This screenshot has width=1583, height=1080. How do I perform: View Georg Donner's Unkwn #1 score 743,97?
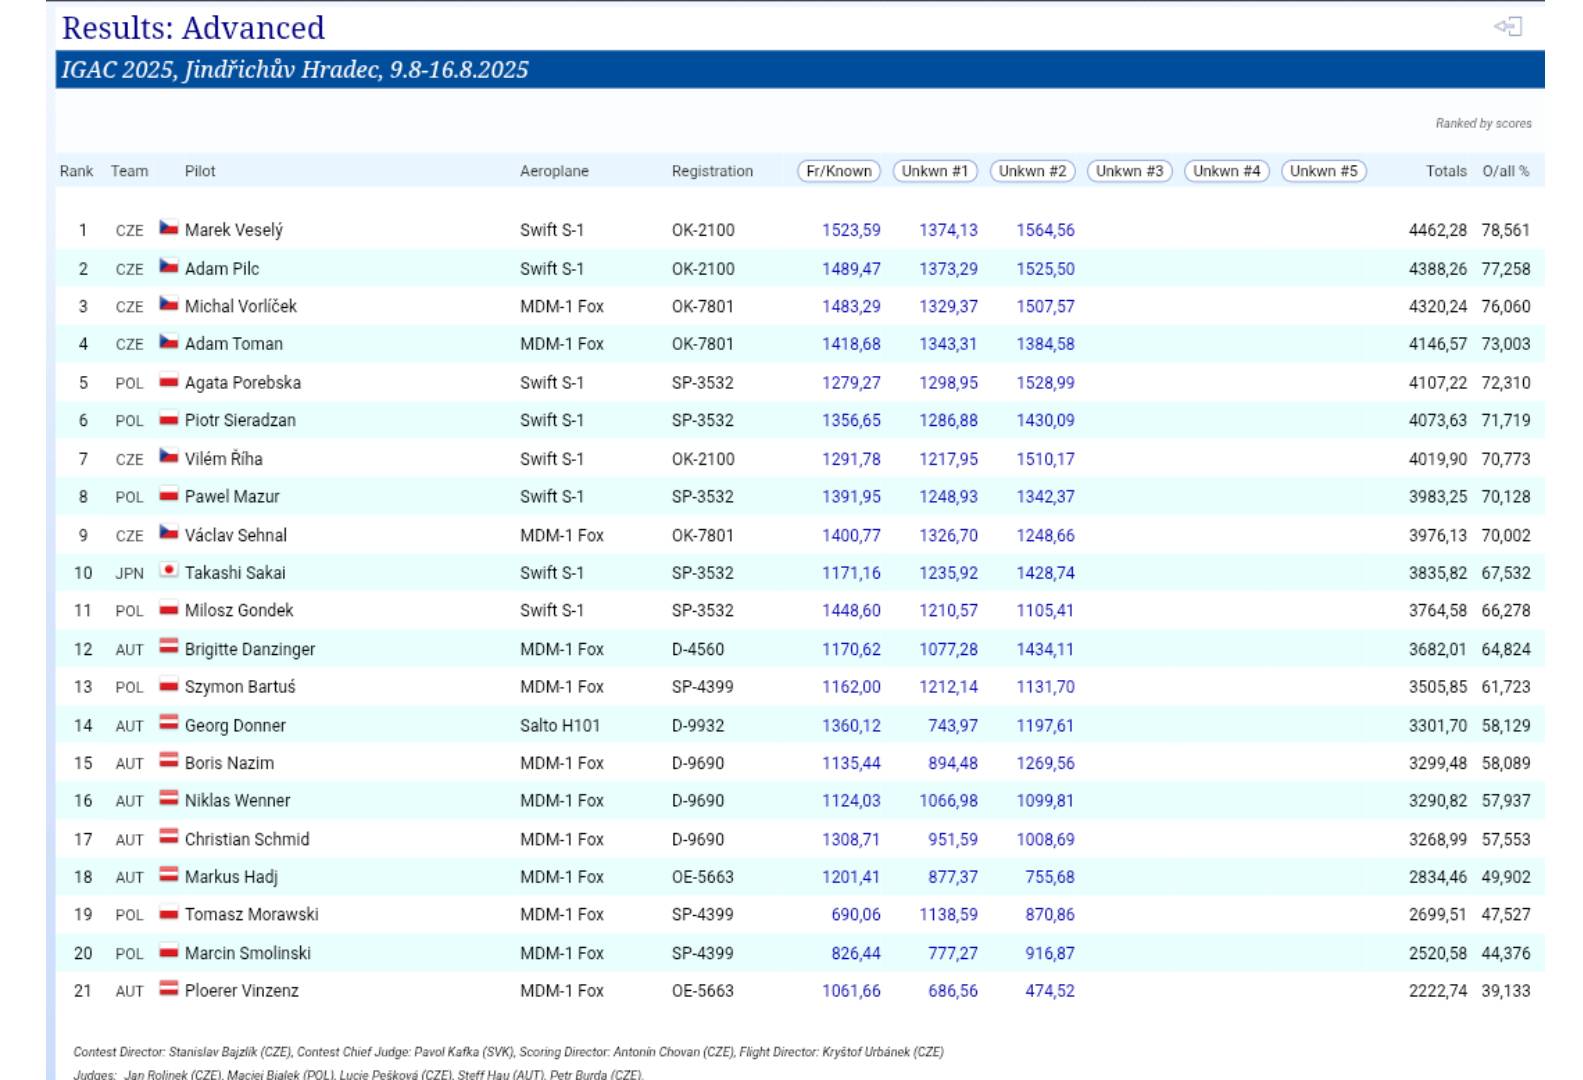952,725
